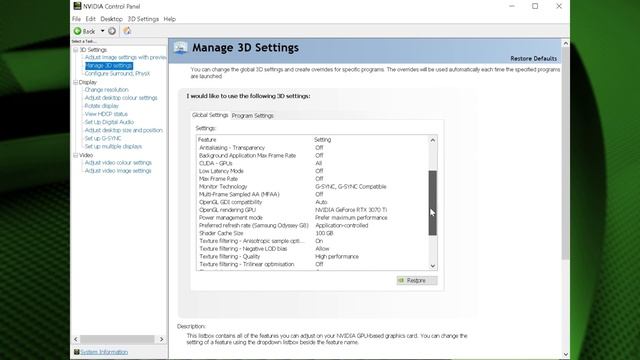Click the Home icon in toolbar
The height and width of the screenshot is (360, 640).
click(x=127, y=31)
